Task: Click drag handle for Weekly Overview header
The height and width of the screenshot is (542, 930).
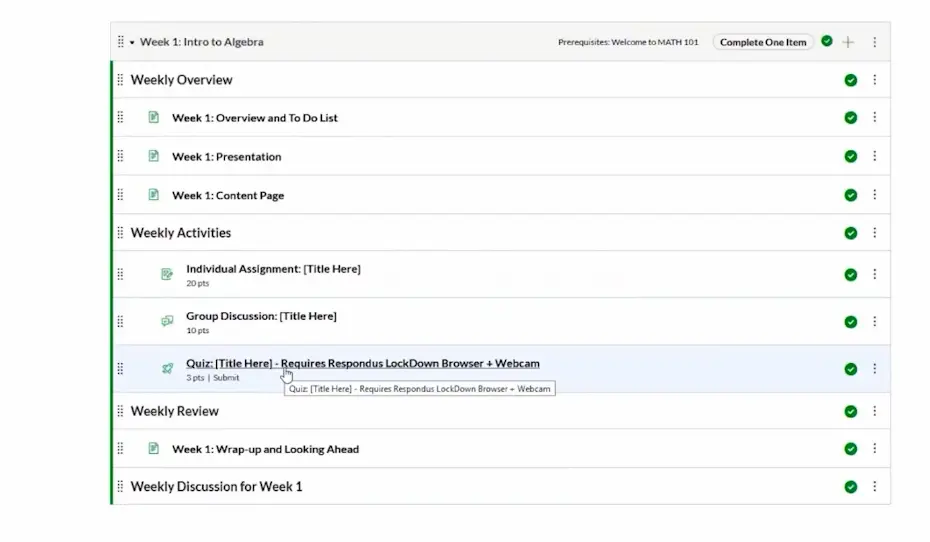Action: point(120,80)
